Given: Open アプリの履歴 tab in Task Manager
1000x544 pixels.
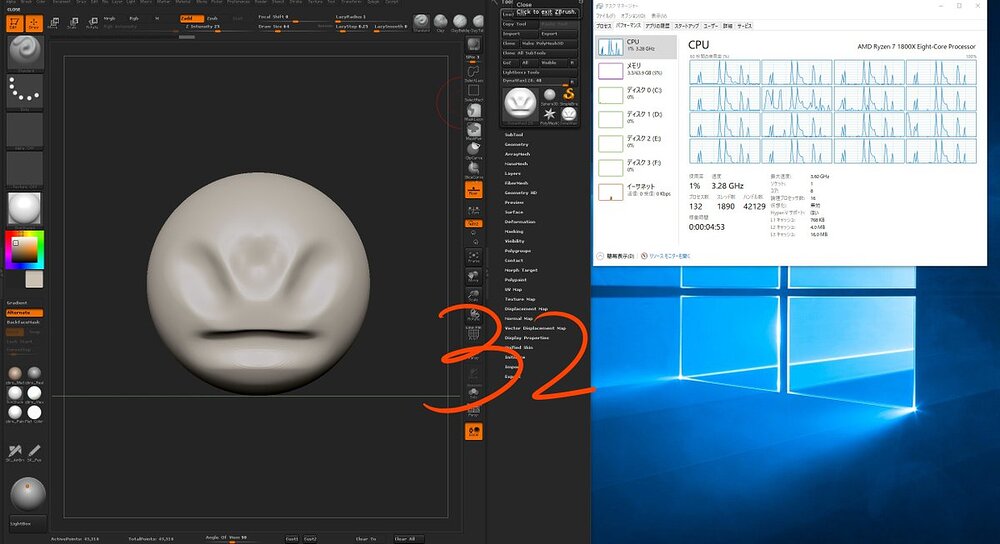Looking at the screenshot, I should (657, 26).
